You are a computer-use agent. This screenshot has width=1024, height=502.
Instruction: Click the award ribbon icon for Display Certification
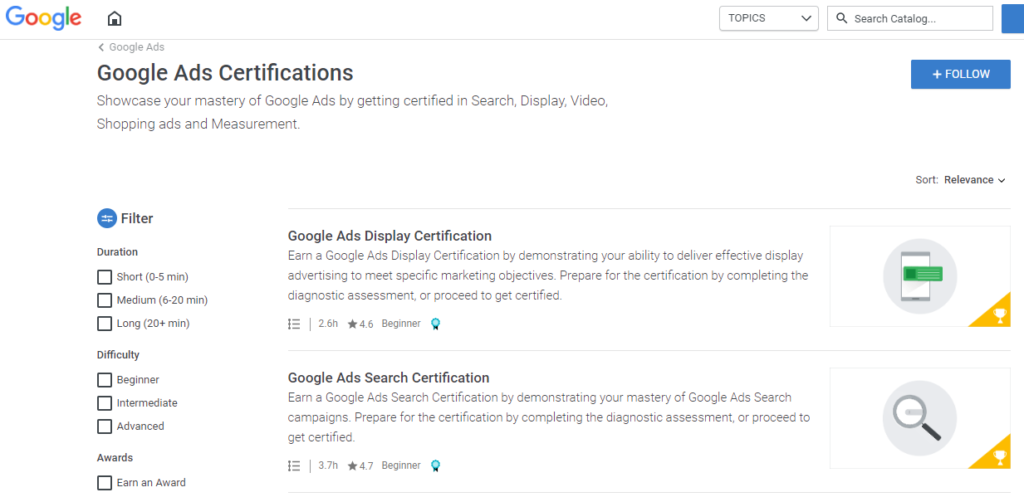pos(436,324)
